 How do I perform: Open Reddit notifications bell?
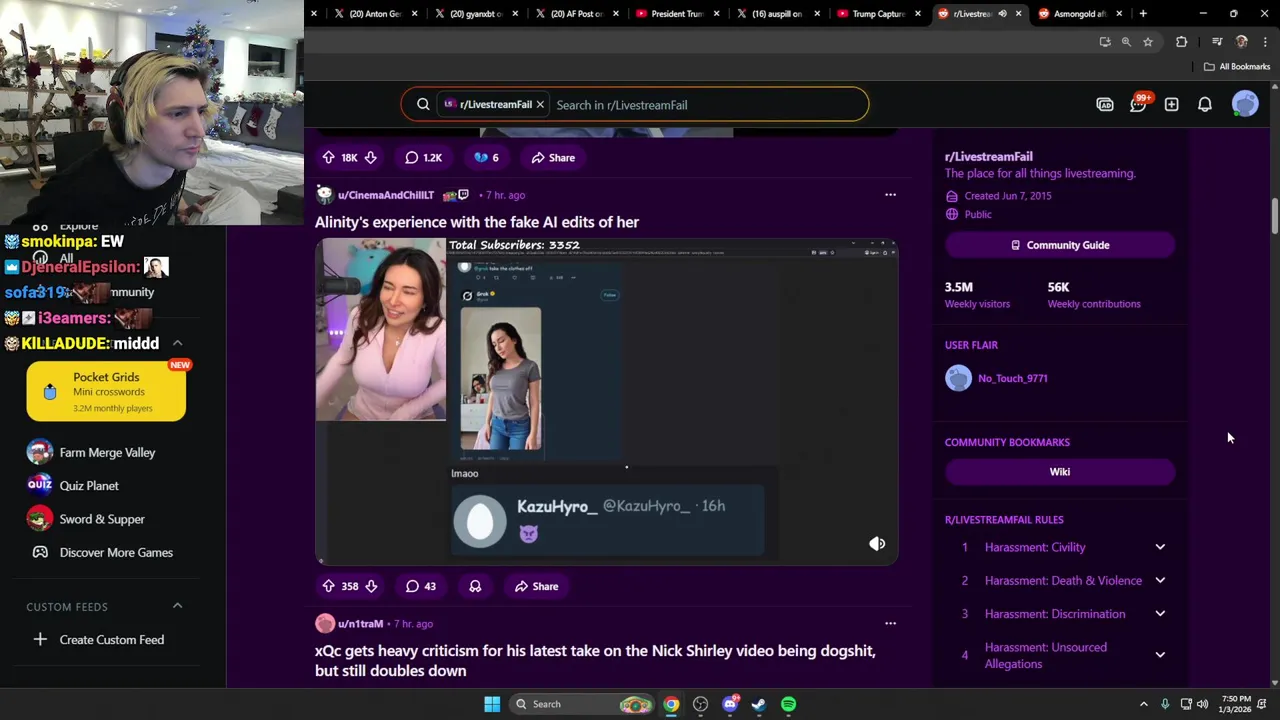(1205, 104)
